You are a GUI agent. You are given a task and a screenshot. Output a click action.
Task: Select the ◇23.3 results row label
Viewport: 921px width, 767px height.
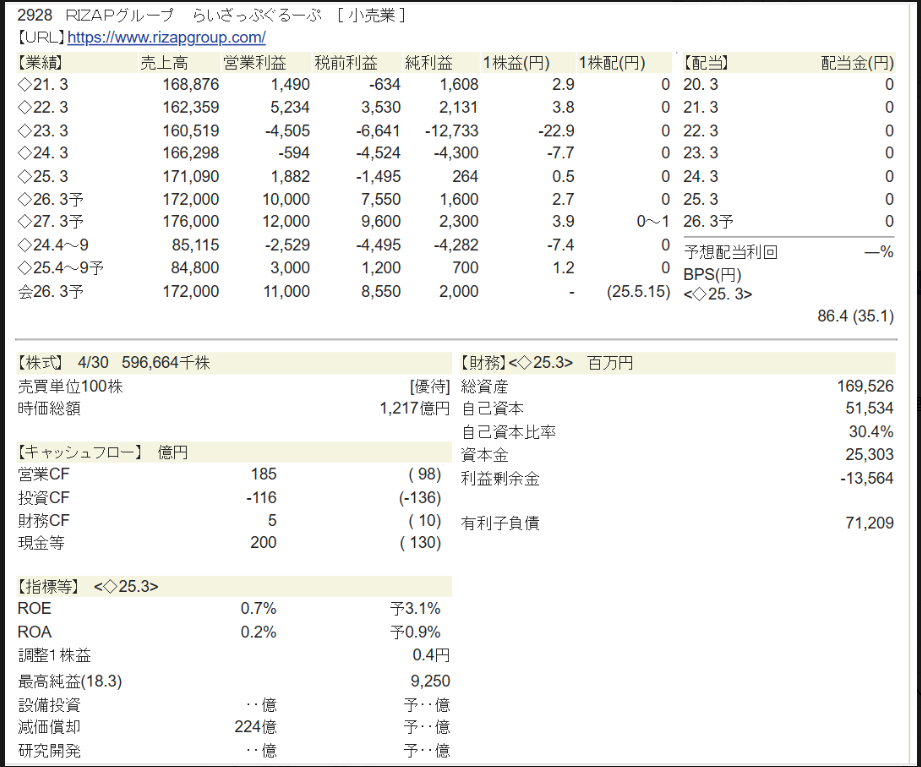[x=43, y=130]
